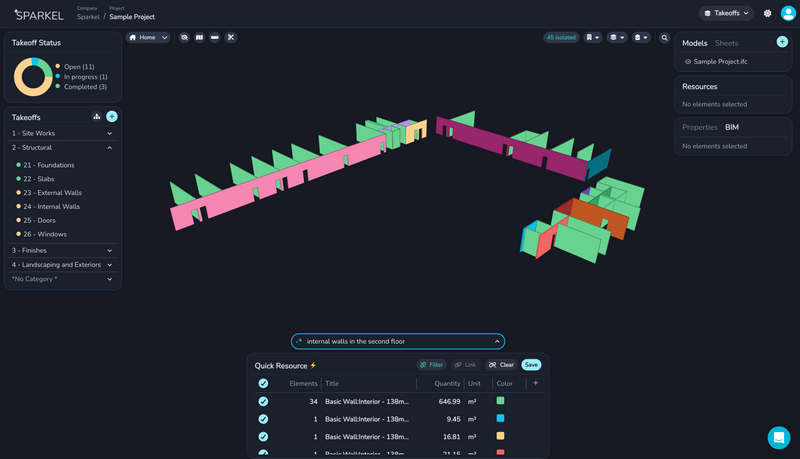Image resolution: width=800 pixels, height=459 pixels.
Task: Switch to the Properties tab
Action: click(x=699, y=127)
